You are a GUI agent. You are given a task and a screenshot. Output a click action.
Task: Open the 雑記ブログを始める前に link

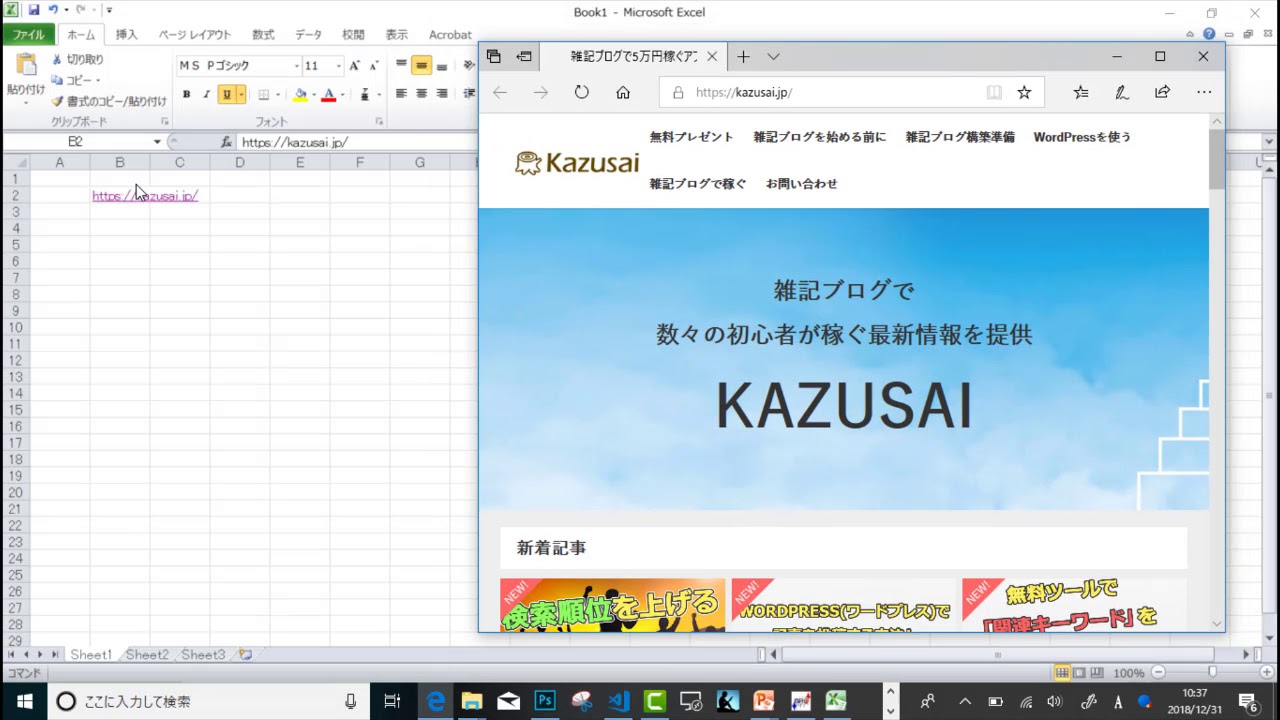[819, 137]
